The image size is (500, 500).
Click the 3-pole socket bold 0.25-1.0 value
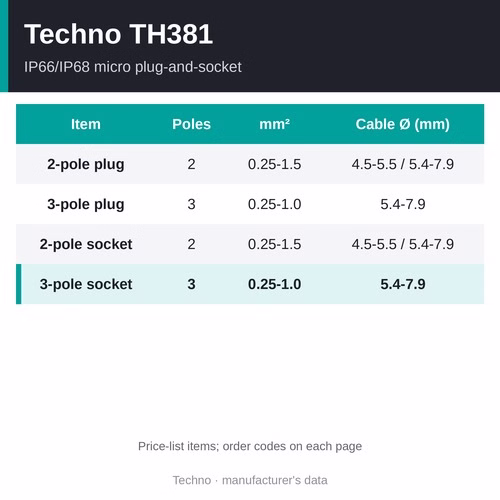coord(274,284)
